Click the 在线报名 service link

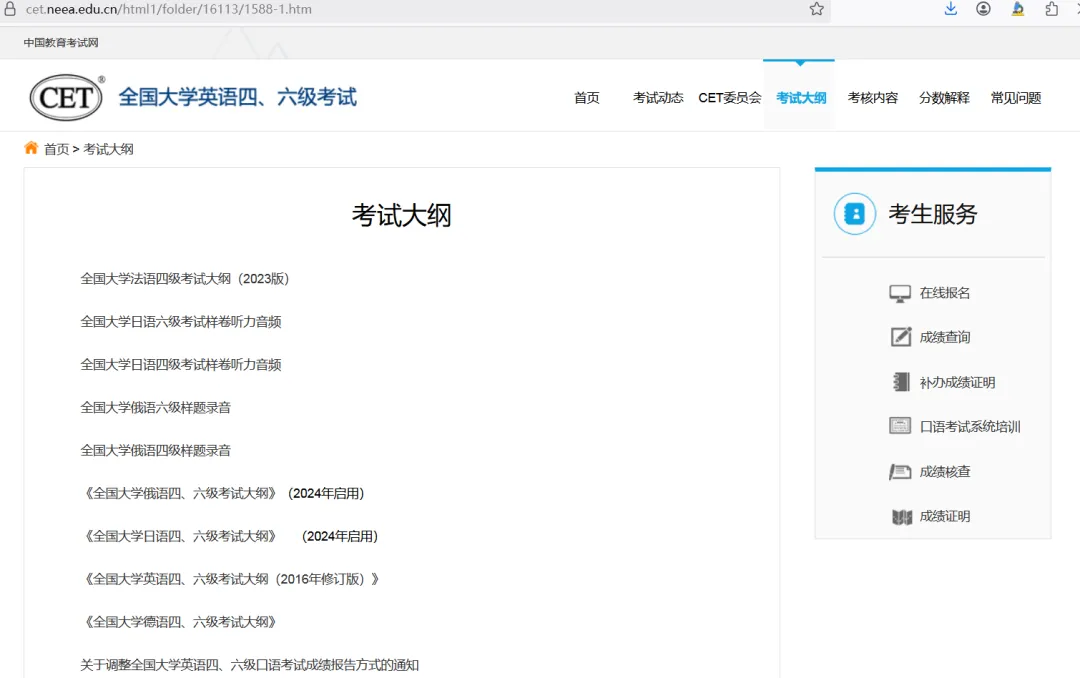coord(944,293)
